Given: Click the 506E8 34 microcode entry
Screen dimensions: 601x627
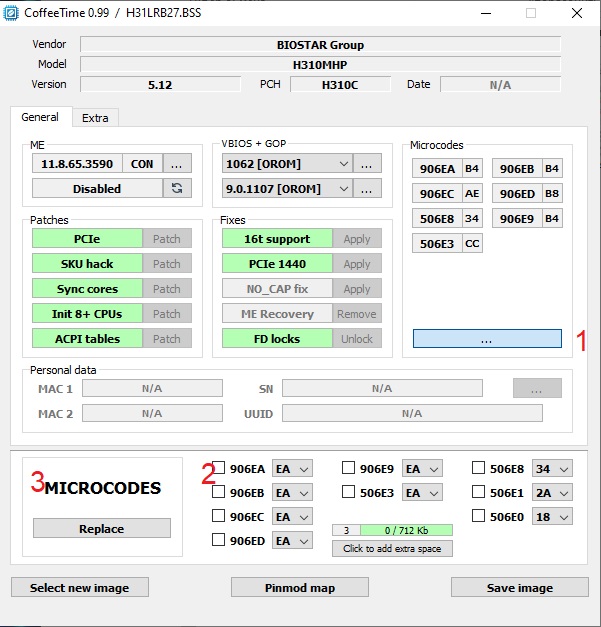Looking at the screenshot, I should tap(447, 218).
